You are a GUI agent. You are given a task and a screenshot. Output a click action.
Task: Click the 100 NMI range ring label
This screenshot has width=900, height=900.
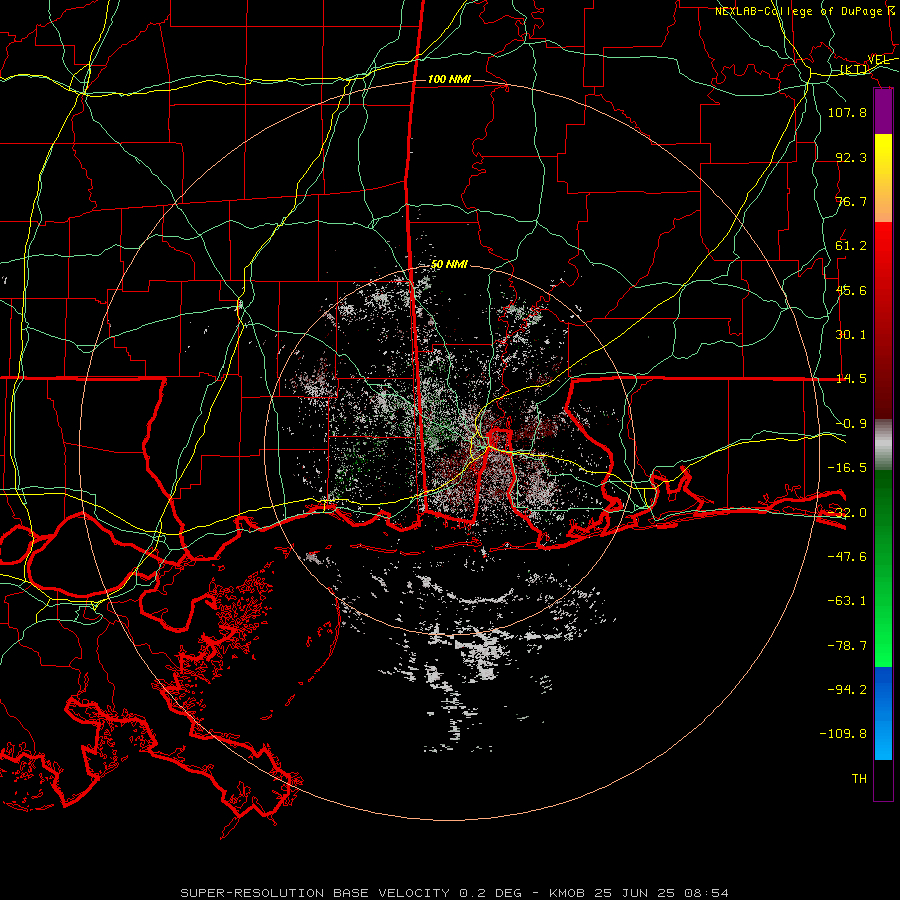[x=449, y=79]
